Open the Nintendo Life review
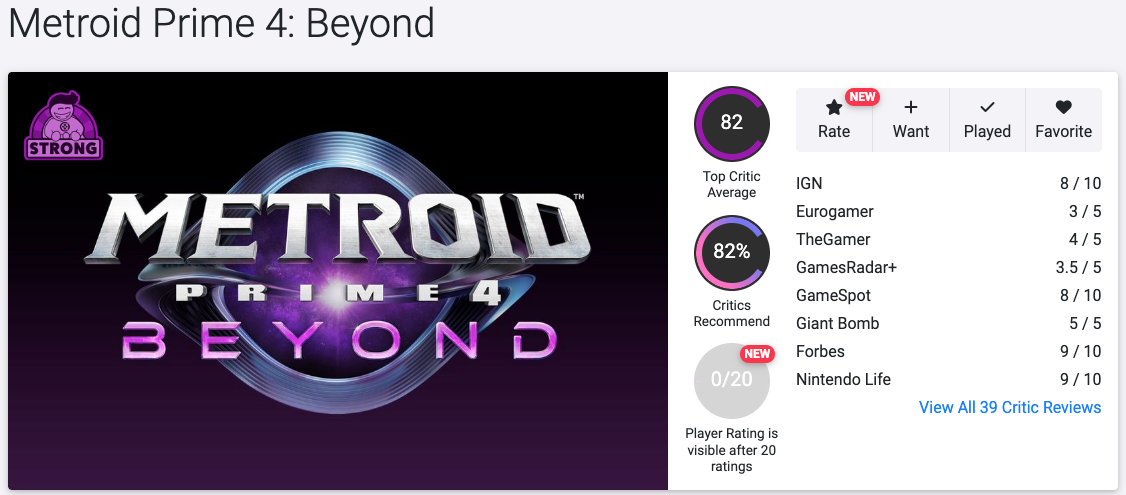The width and height of the screenshot is (1126, 495). (x=843, y=379)
